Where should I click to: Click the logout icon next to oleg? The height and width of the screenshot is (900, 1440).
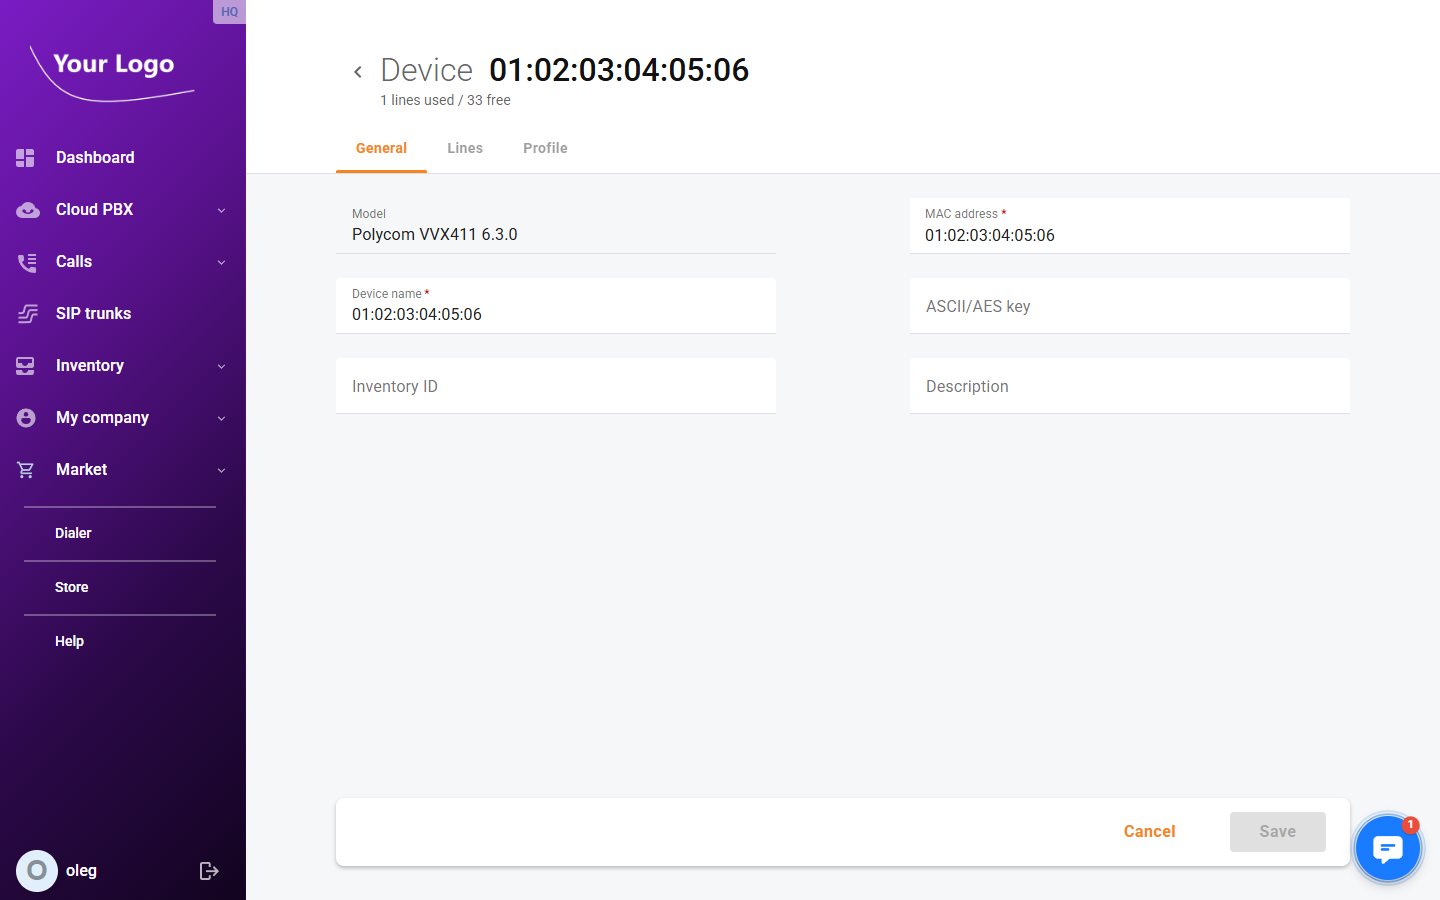pyautogui.click(x=209, y=871)
